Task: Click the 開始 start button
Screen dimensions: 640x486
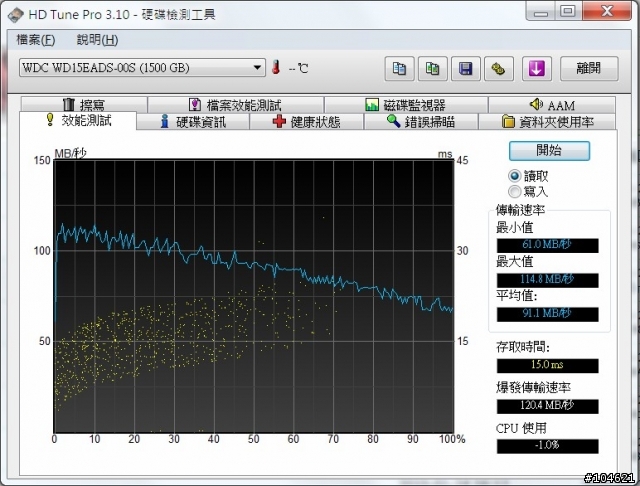Action: point(549,151)
